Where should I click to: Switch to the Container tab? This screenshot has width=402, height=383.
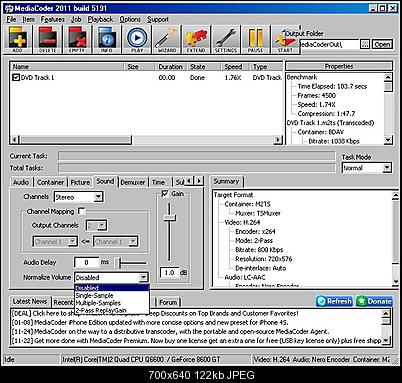point(50,182)
